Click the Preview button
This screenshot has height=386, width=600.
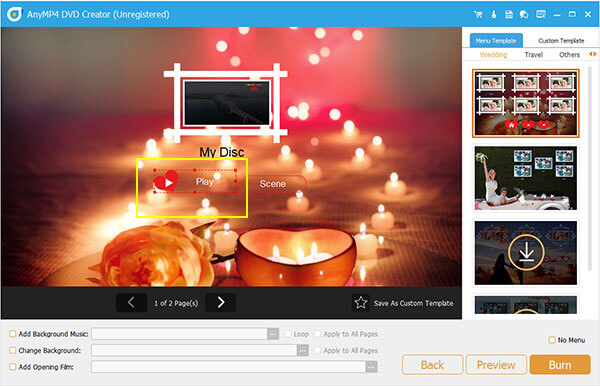point(496,365)
